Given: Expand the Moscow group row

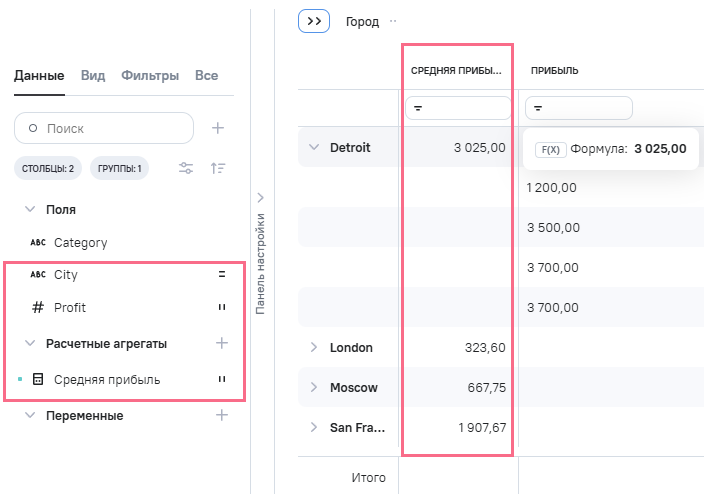Looking at the screenshot, I should pyautogui.click(x=313, y=387).
